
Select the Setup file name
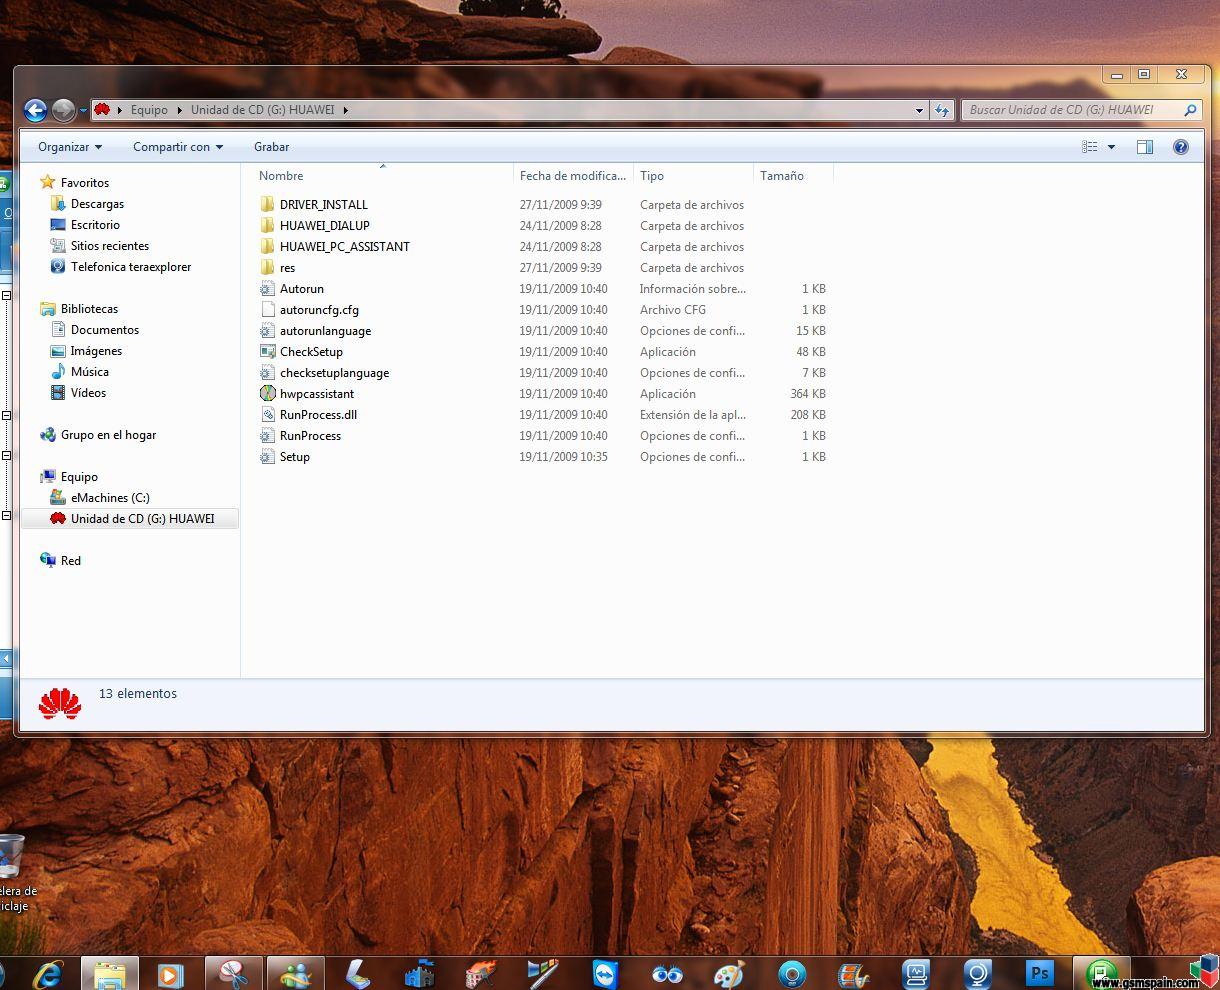[x=295, y=456]
